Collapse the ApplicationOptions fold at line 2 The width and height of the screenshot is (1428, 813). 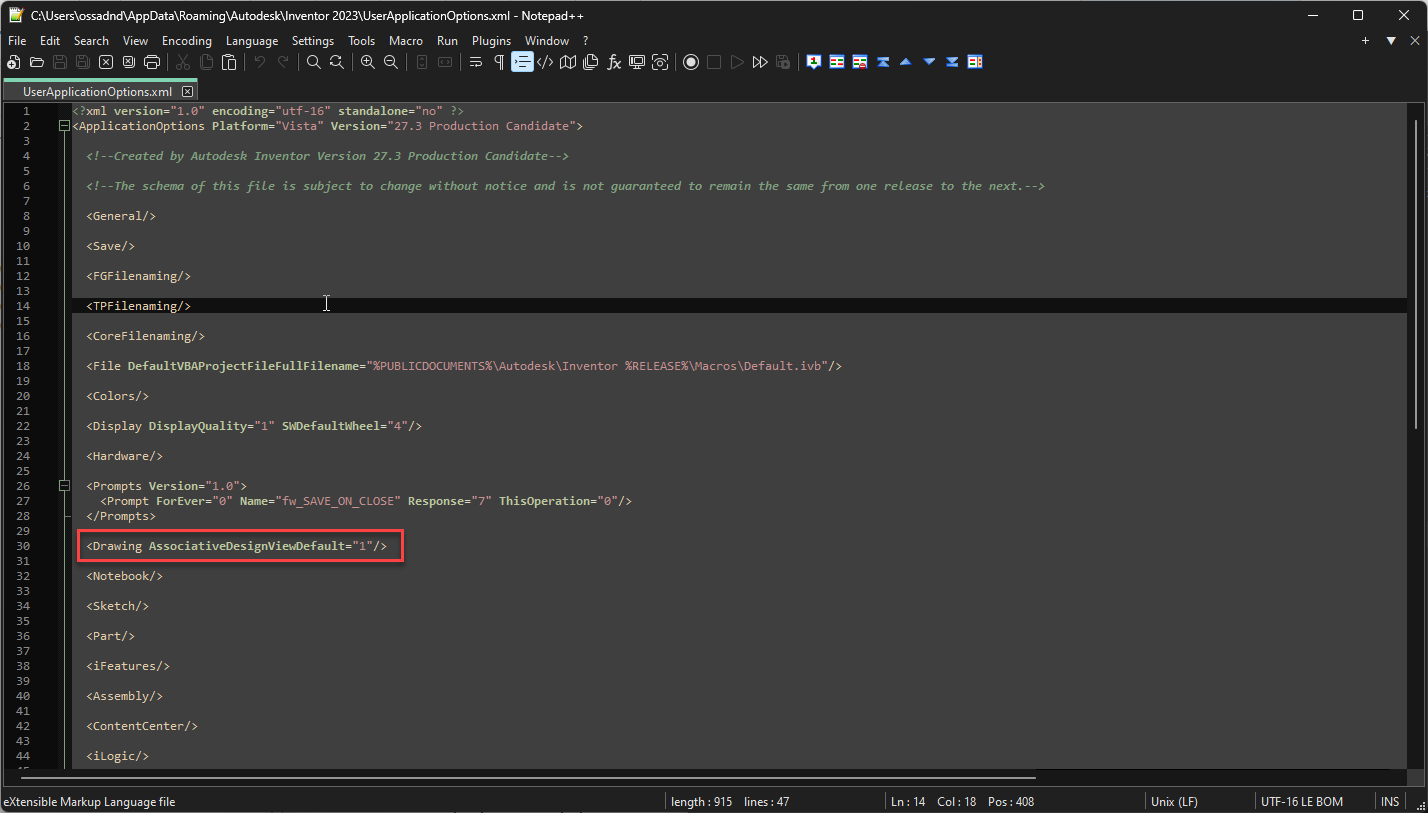pos(64,125)
